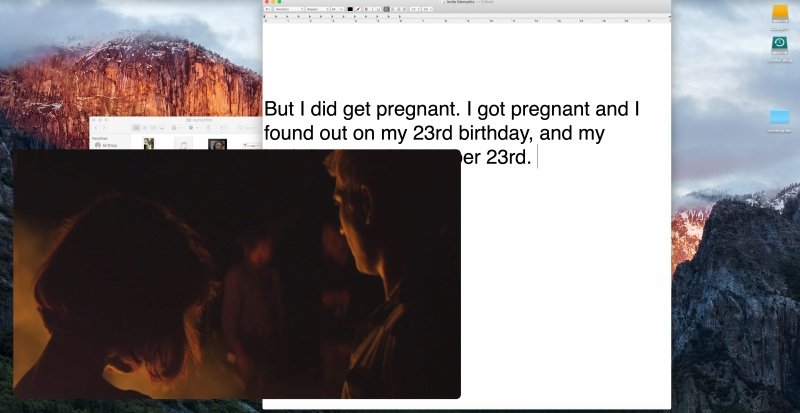Place cursor after "23rd." in the document
Screen dimensions: 800x413
pyautogui.click(x=535, y=158)
